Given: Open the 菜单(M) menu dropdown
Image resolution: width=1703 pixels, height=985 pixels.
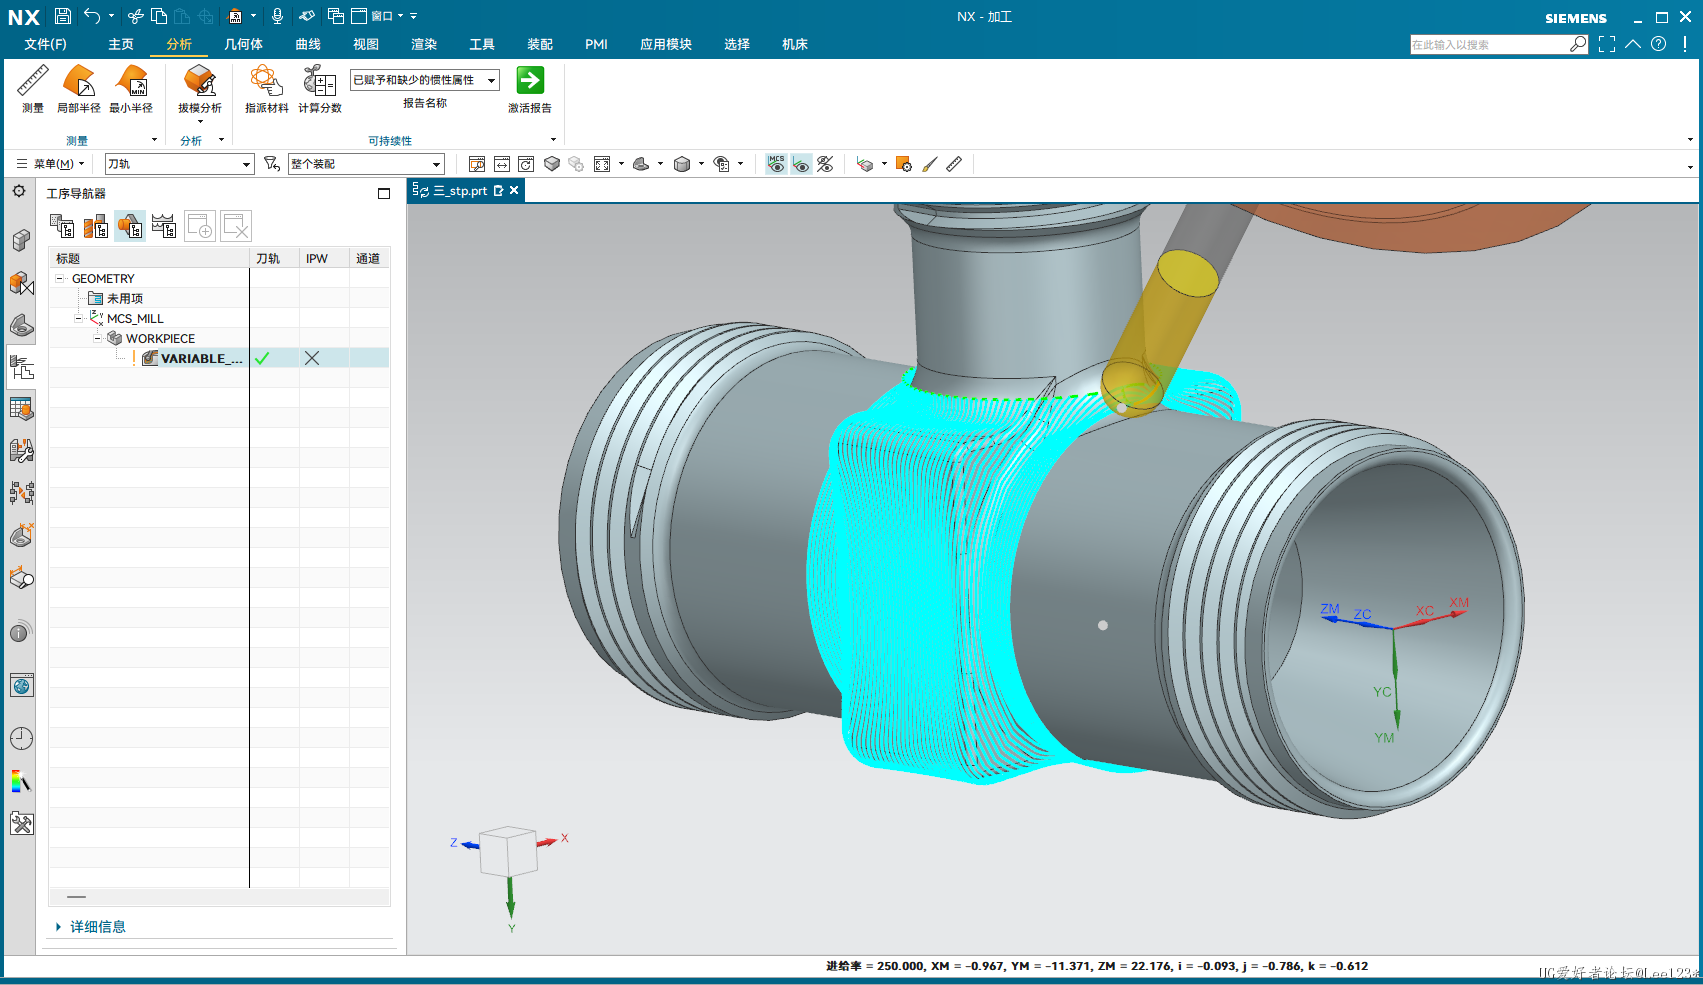Looking at the screenshot, I should 50,164.
